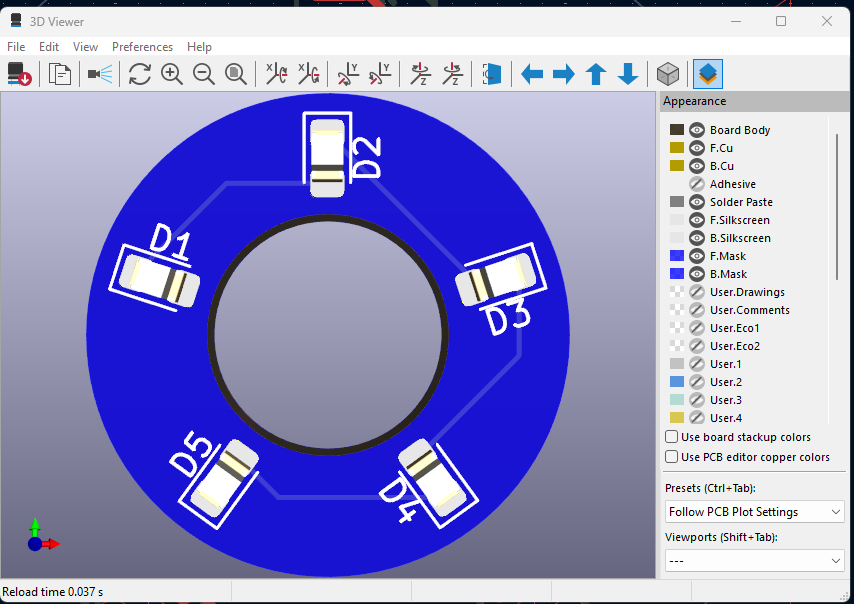
Task: Toggle raytracing render icon
Action: pos(99,74)
